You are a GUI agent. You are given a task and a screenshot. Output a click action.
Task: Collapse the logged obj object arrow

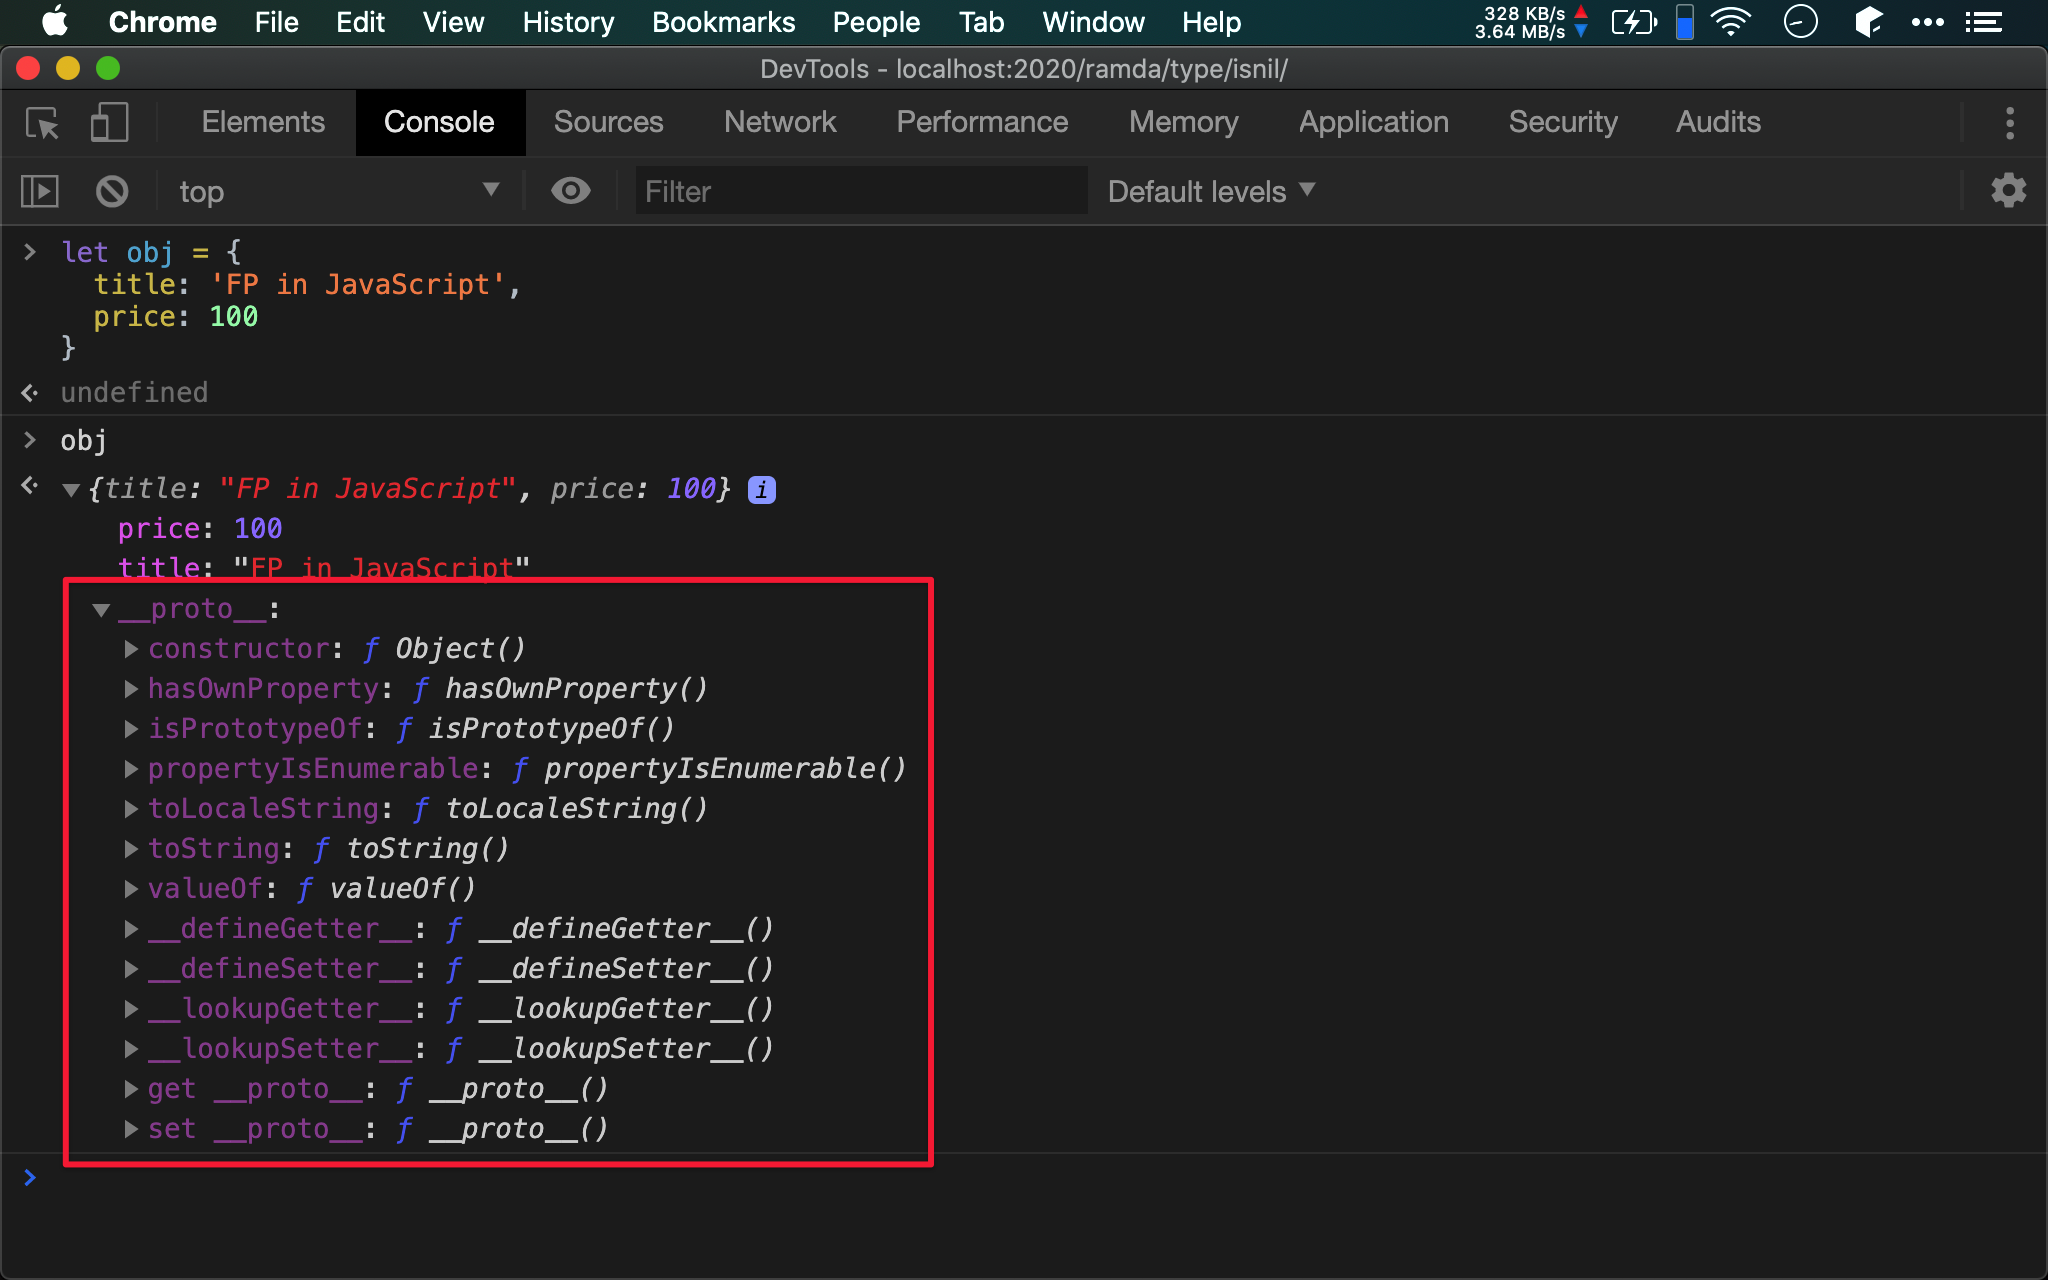click(70, 490)
